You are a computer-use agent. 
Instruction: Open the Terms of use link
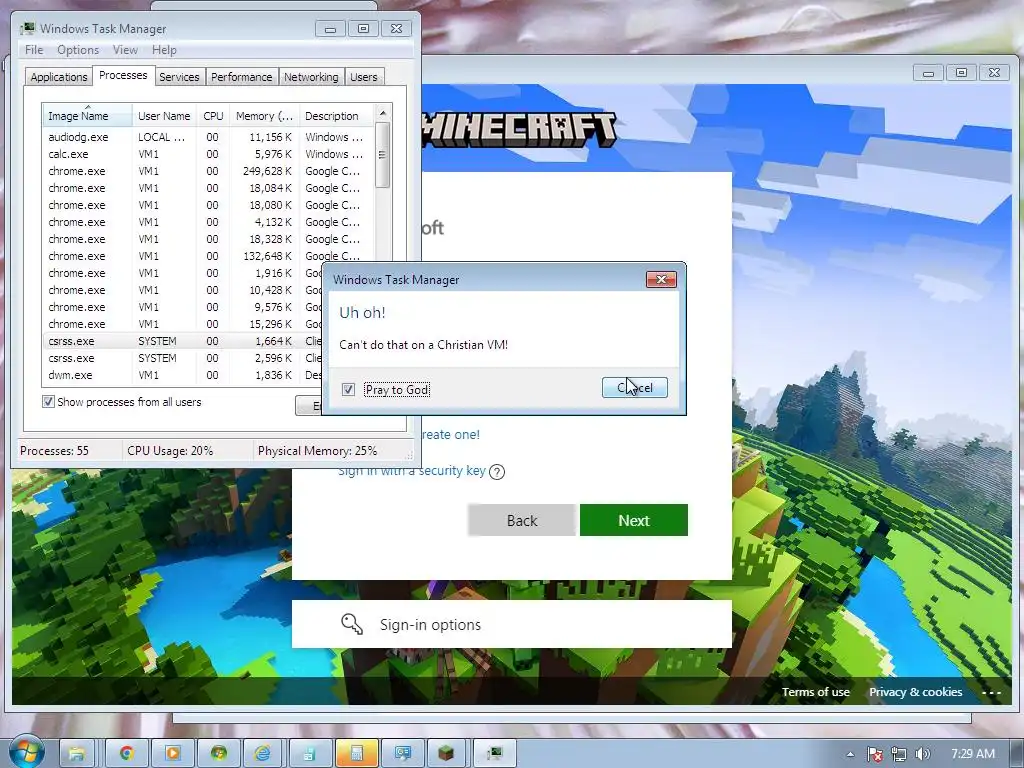click(816, 692)
